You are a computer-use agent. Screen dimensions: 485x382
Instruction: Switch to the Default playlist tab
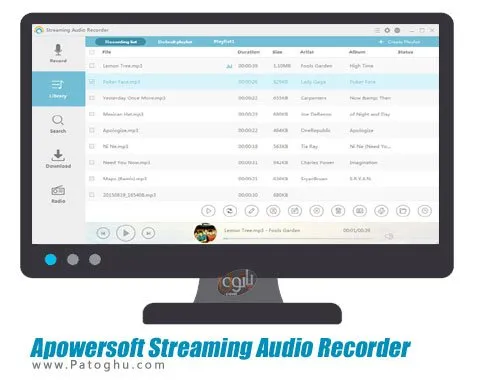[175, 42]
